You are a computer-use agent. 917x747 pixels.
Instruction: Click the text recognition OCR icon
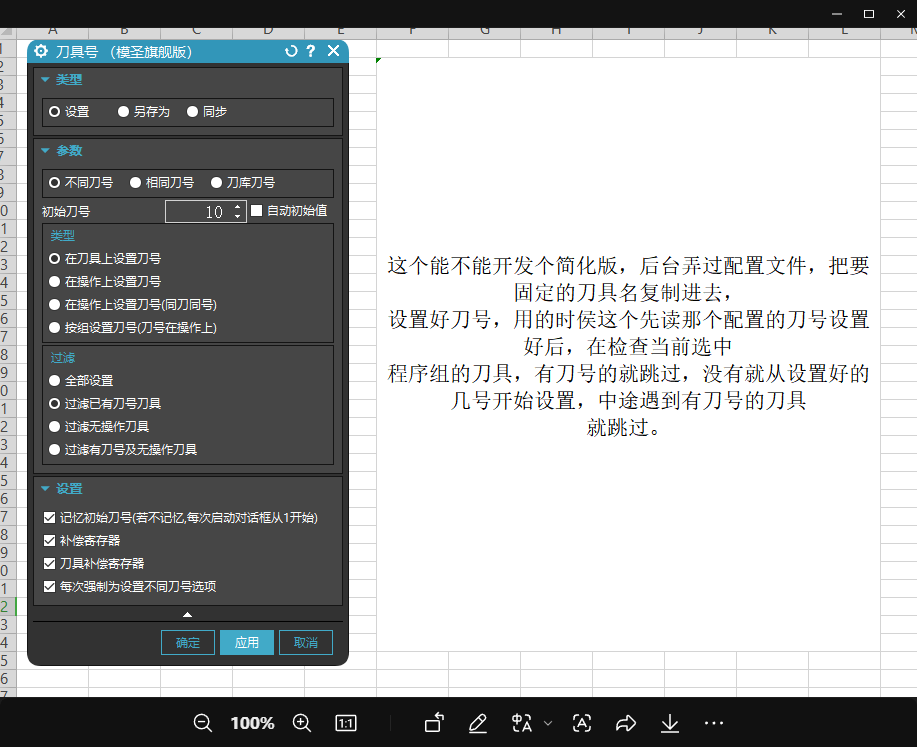[x=582, y=723]
